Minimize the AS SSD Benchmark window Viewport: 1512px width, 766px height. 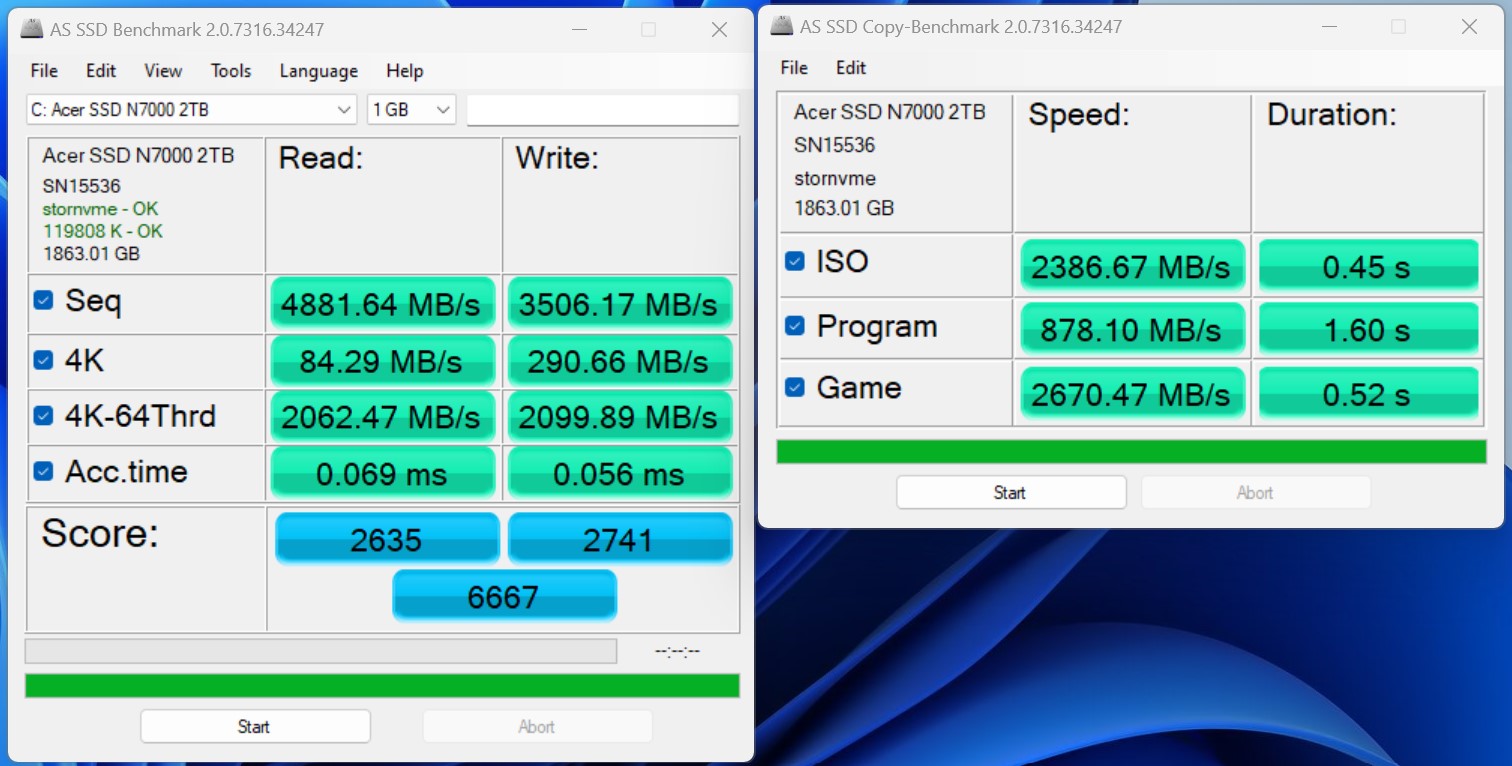click(579, 30)
